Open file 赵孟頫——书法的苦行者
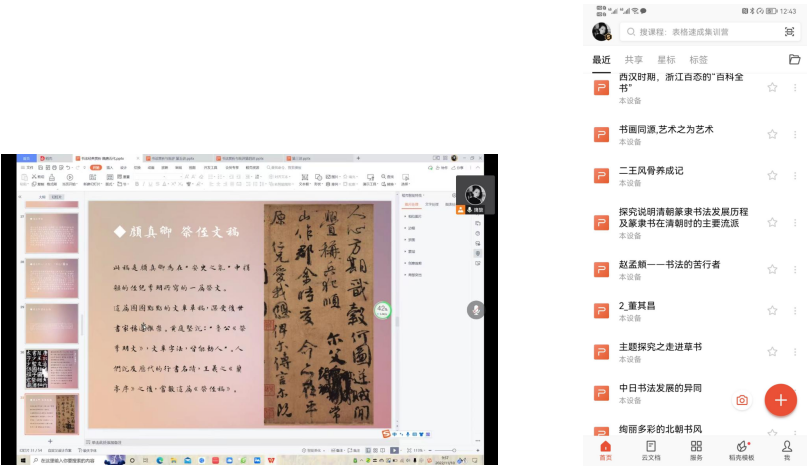 [670, 265]
